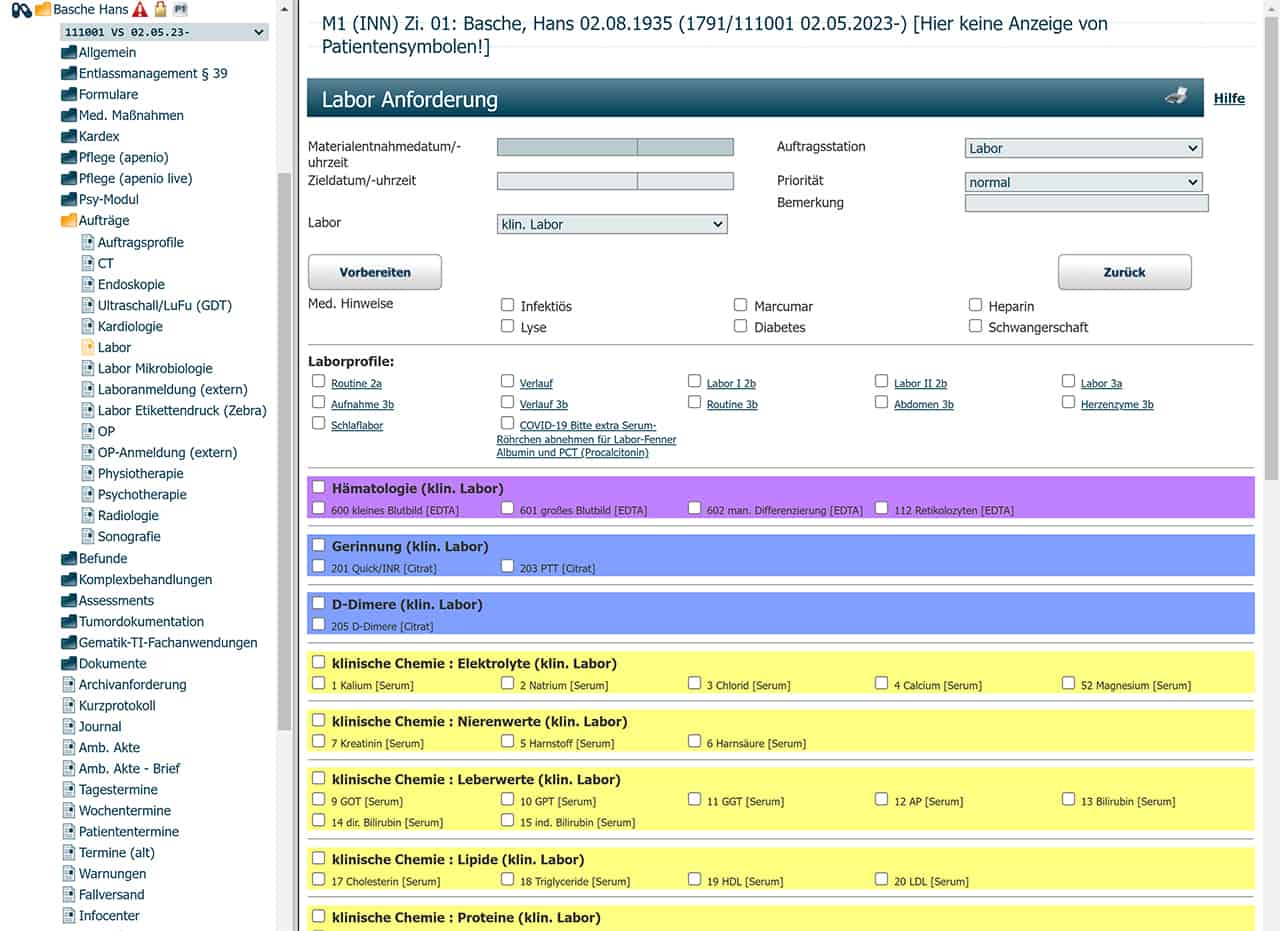Open the Hilfe link
The image size is (1280, 931).
pyautogui.click(x=1229, y=98)
